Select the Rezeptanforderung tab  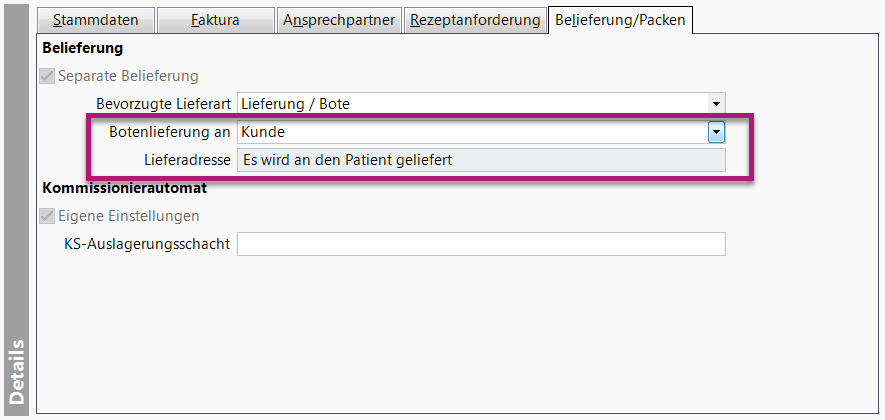(475, 19)
